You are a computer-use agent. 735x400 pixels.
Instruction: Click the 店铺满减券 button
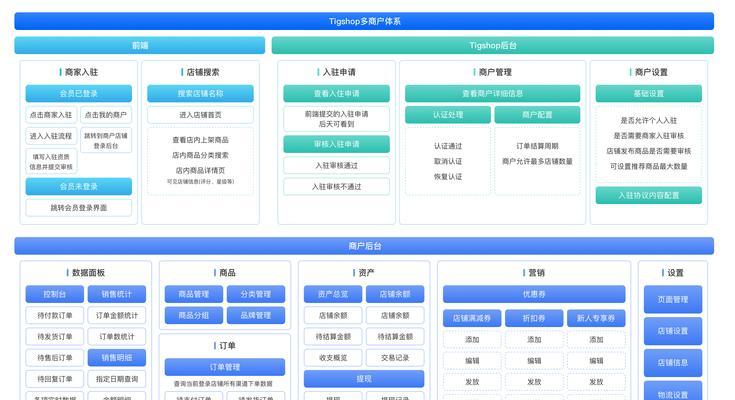[472, 318]
